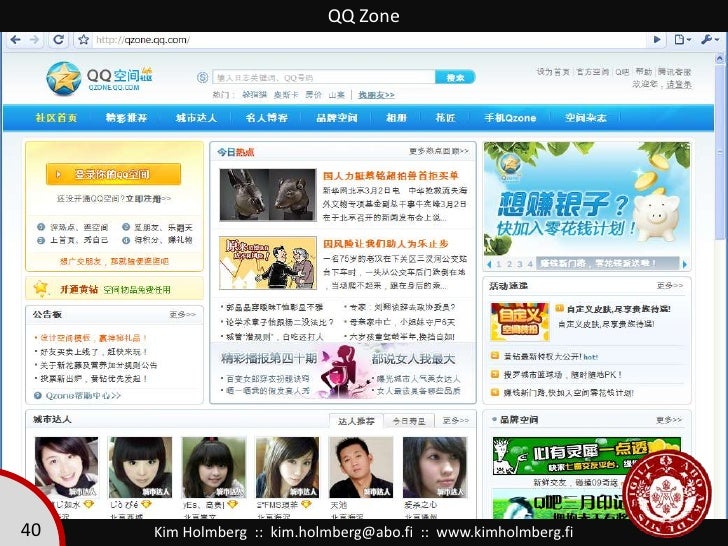Open the 自定义 skin promotion thumbnail
This screenshot has width=728, height=546.
[x=520, y=322]
